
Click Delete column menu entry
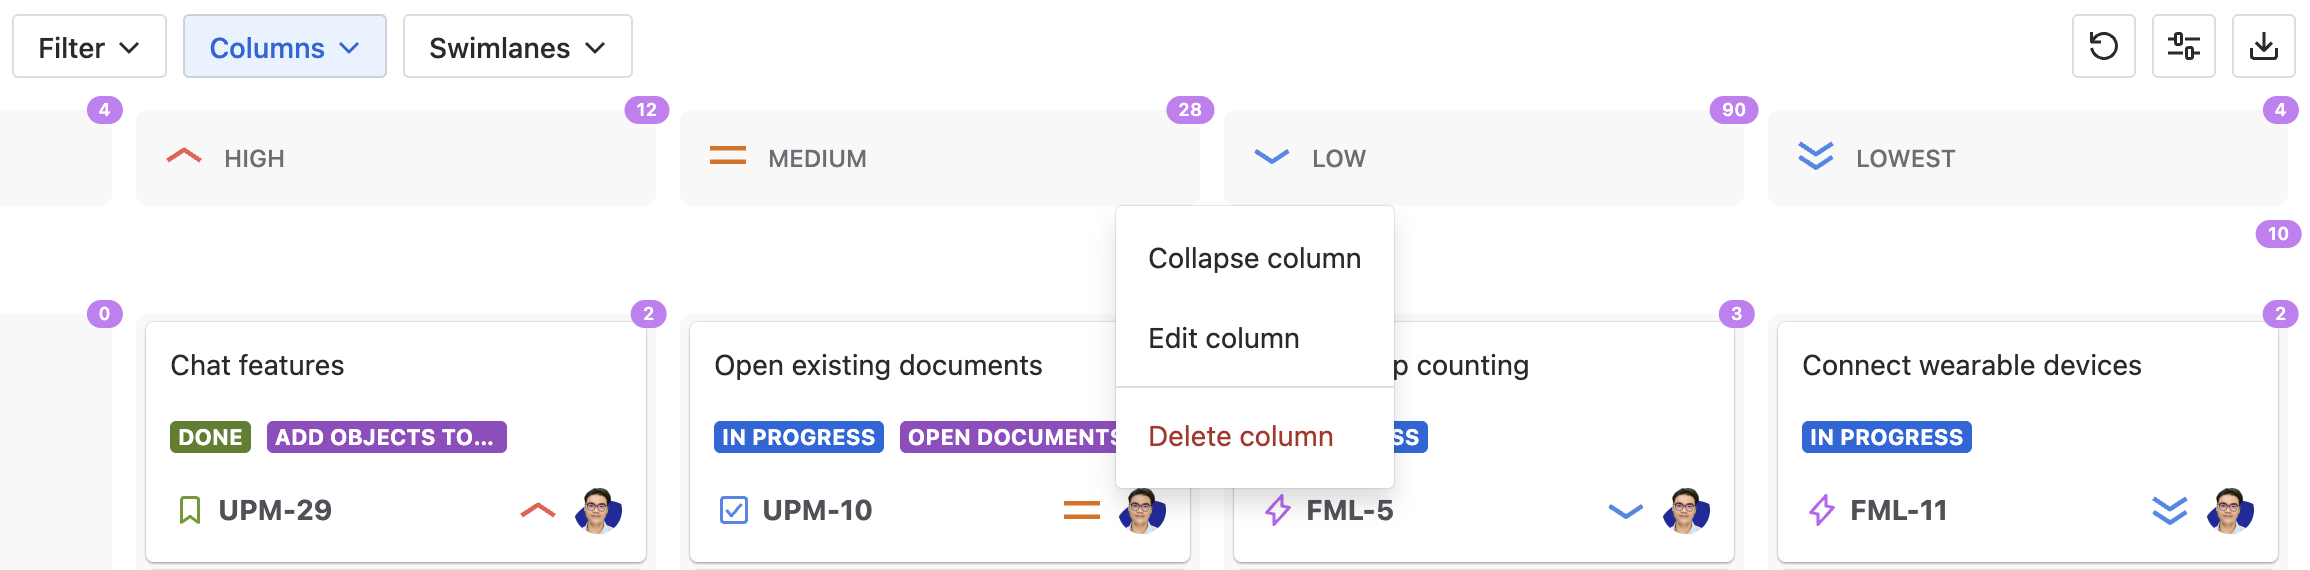[1240, 436]
